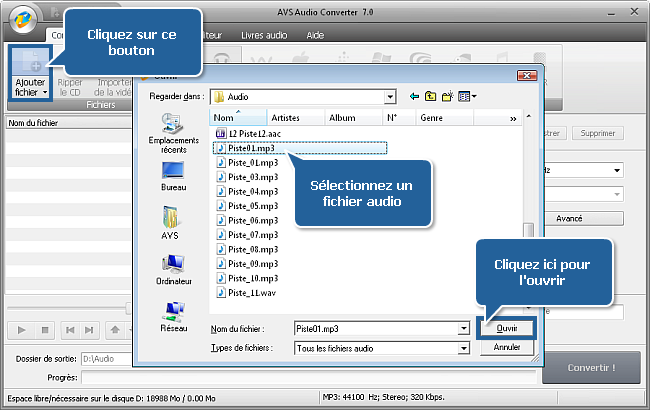
Task: Select file Piste01.mp3 in list
Action: (x=300, y=148)
